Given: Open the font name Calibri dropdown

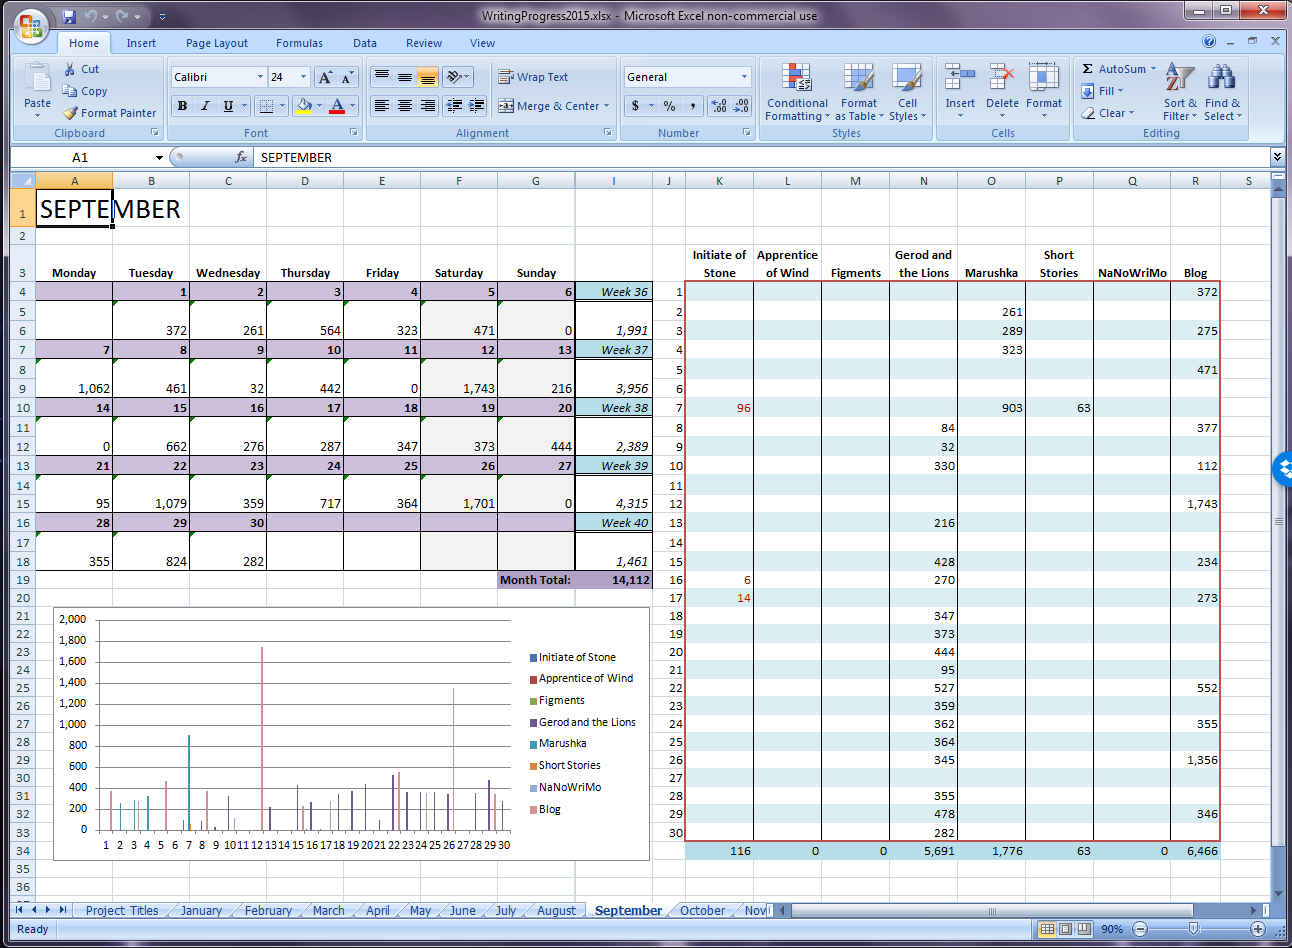Looking at the screenshot, I should point(261,77).
